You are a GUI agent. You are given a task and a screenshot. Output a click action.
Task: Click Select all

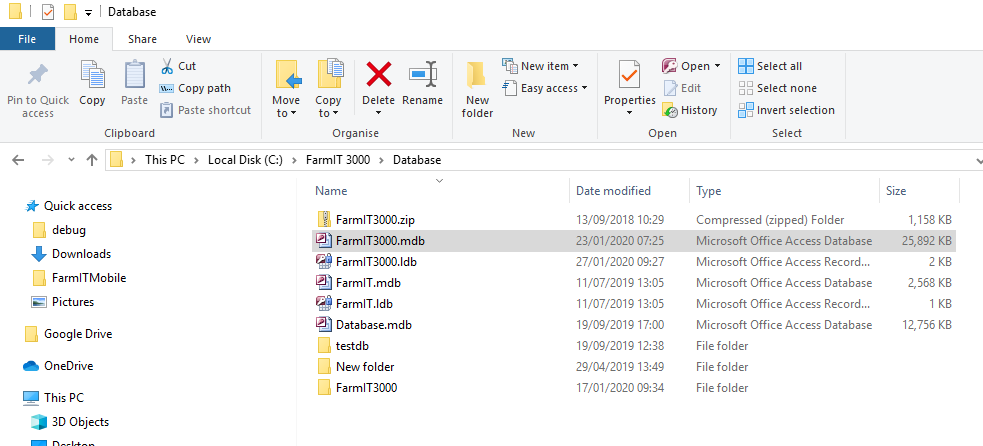(770, 66)
